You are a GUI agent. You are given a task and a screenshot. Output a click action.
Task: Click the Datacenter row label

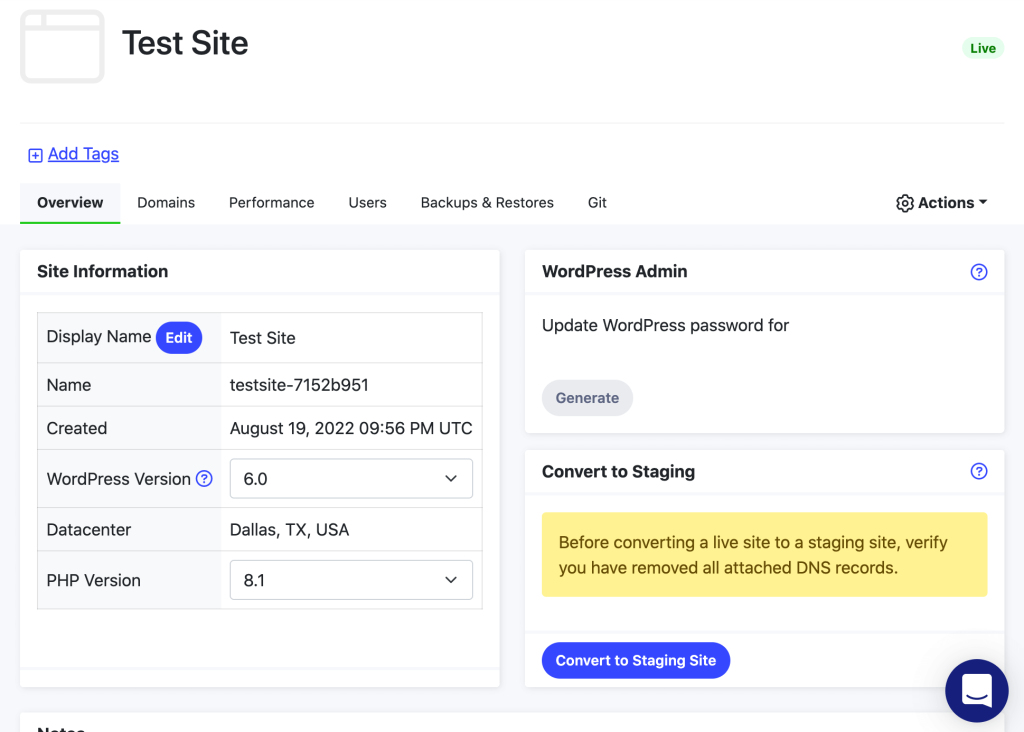pos(89,530)
